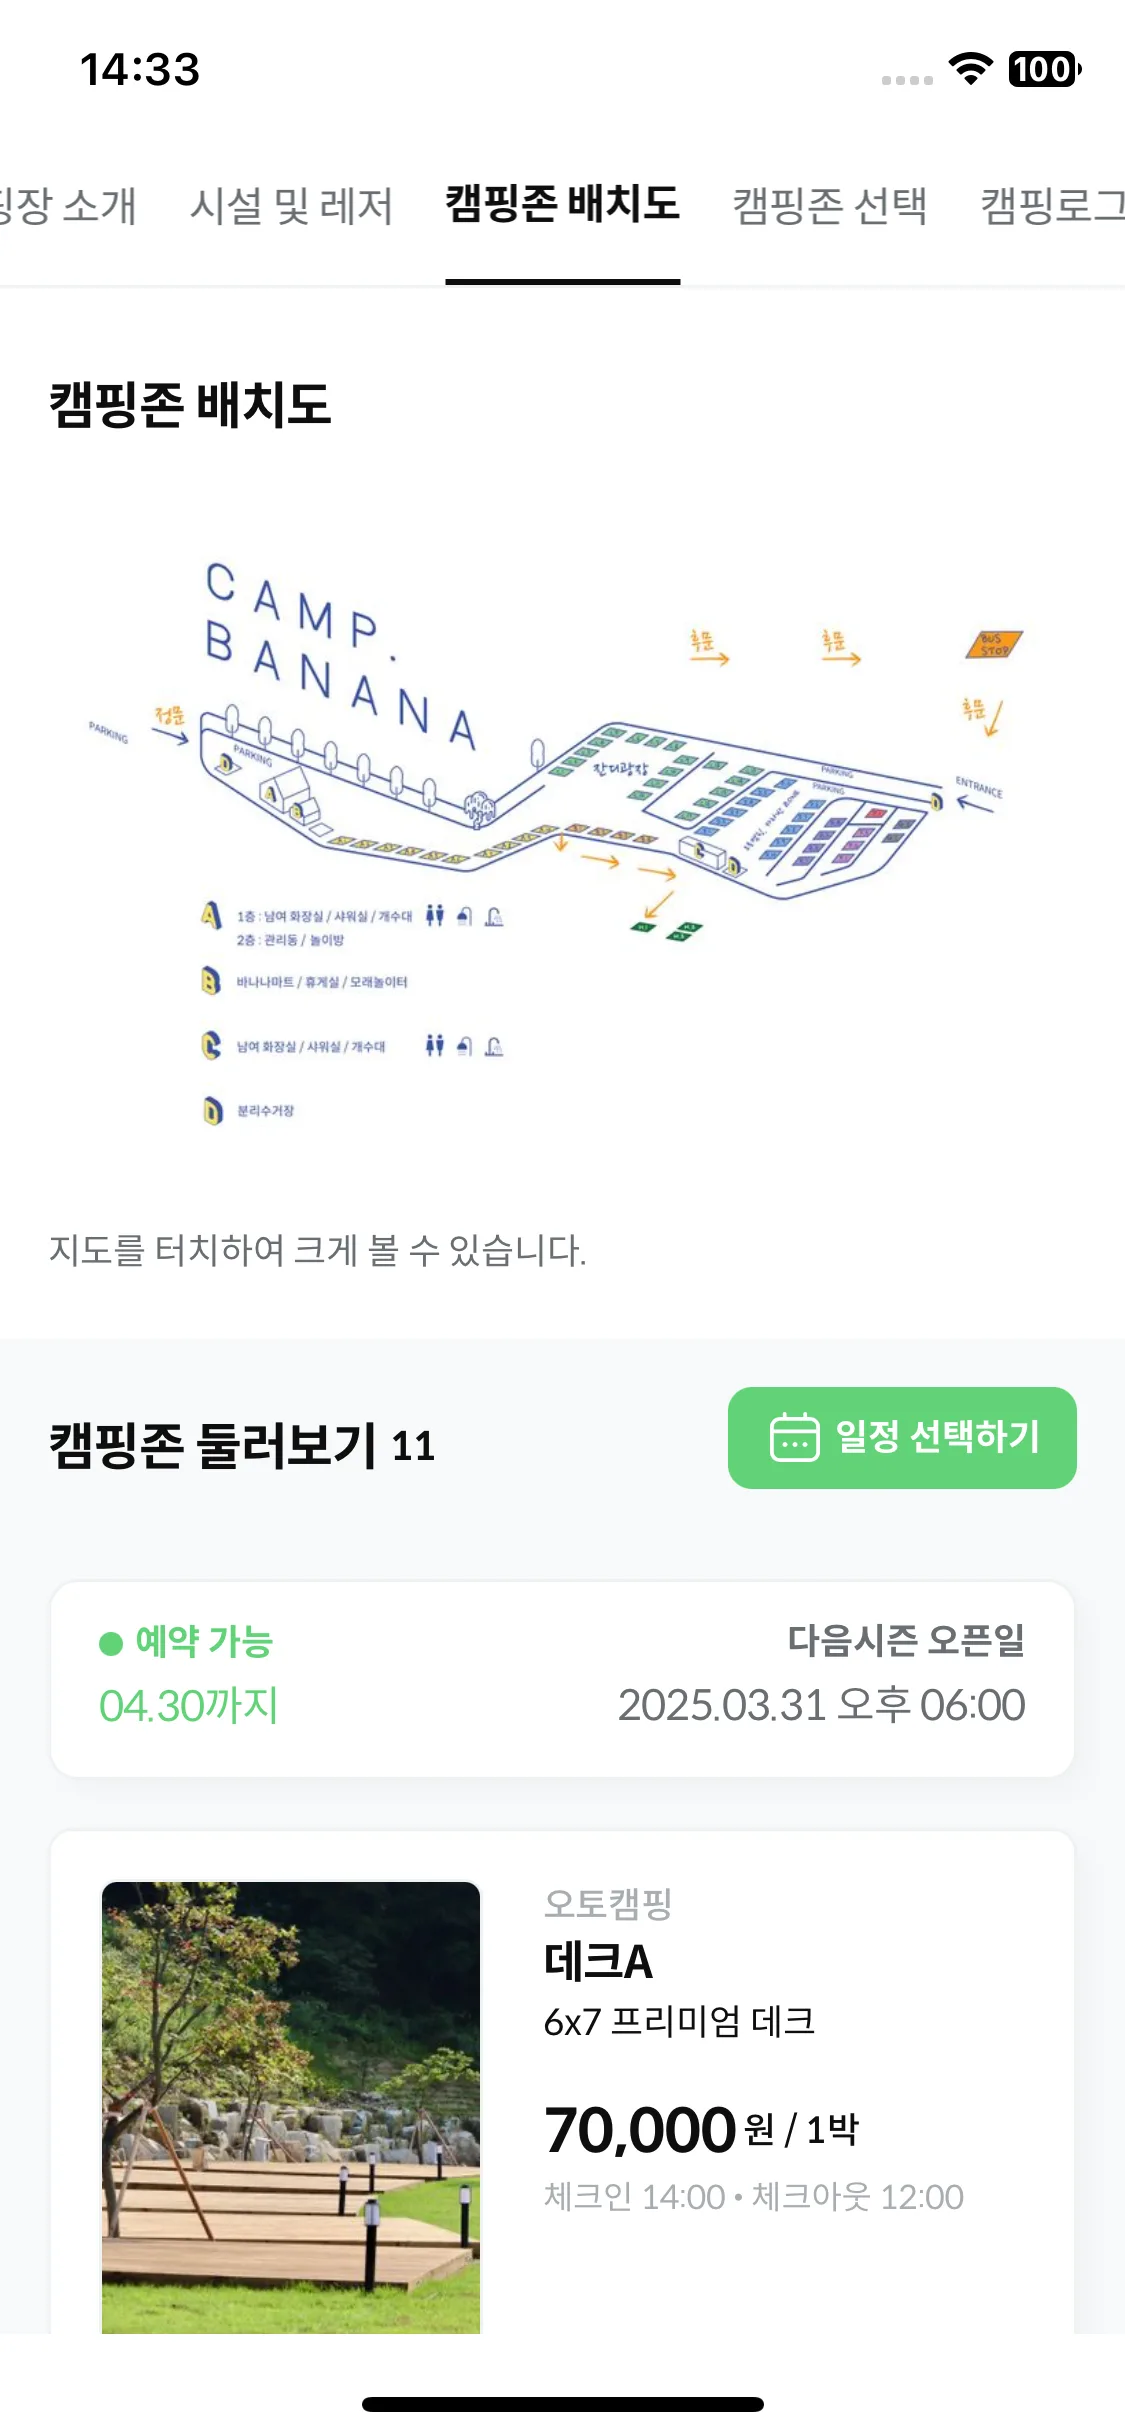The image size is (1125, 2436).
Task: Tap building D marker in map legend
Action: point(212,1110)
